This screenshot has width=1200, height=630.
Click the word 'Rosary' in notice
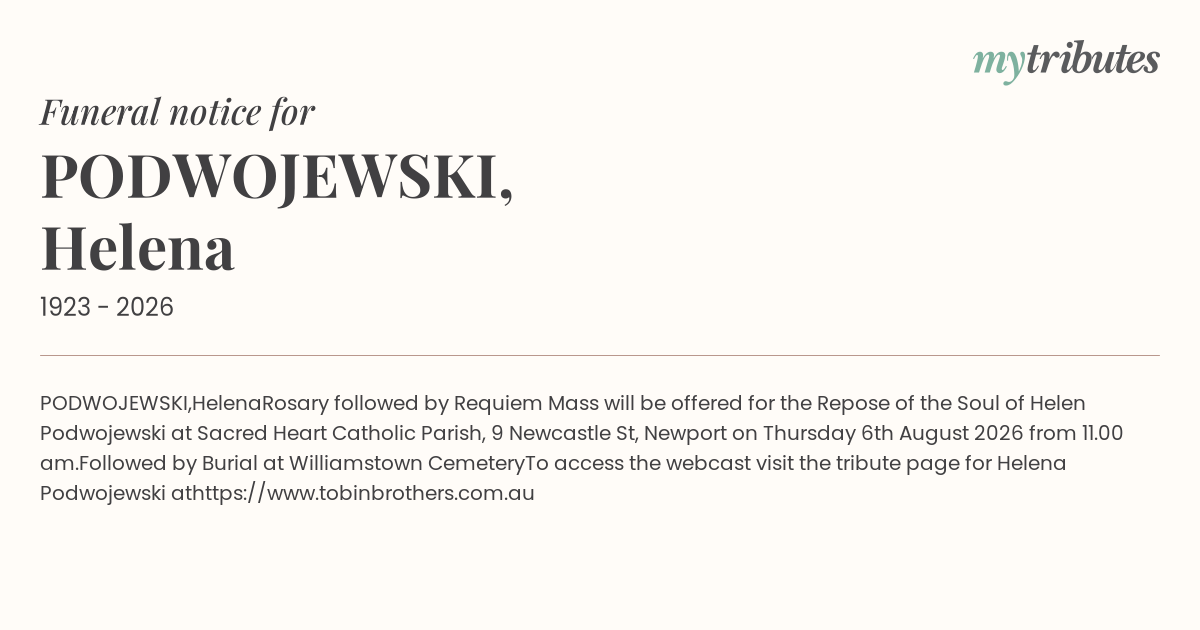pyautogui.click(x=295, y=403)
